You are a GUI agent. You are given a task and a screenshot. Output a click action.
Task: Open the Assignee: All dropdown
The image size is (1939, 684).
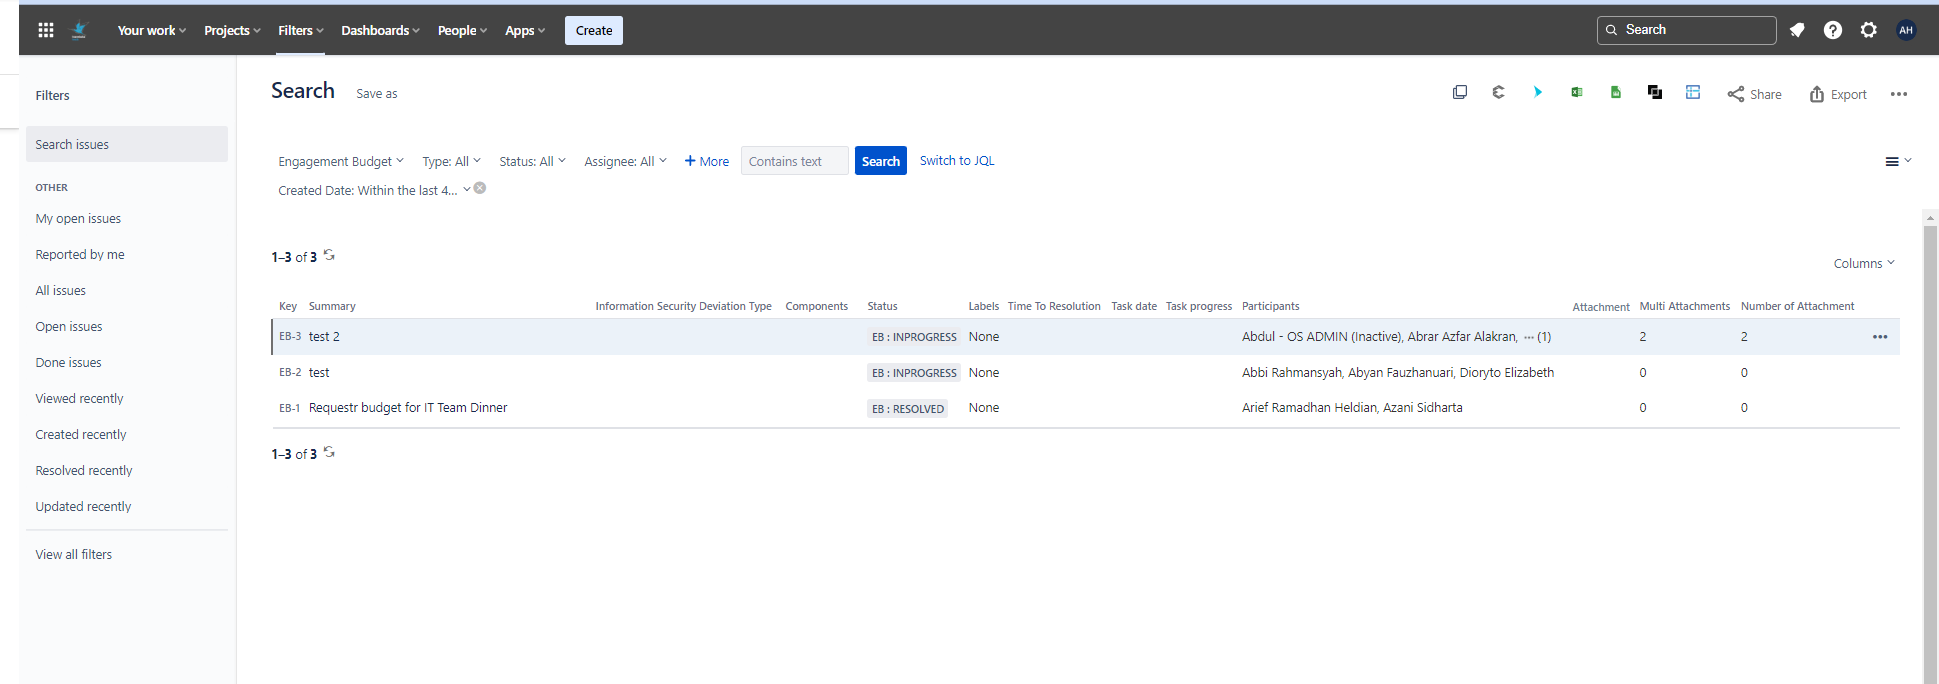coord(625,161)
